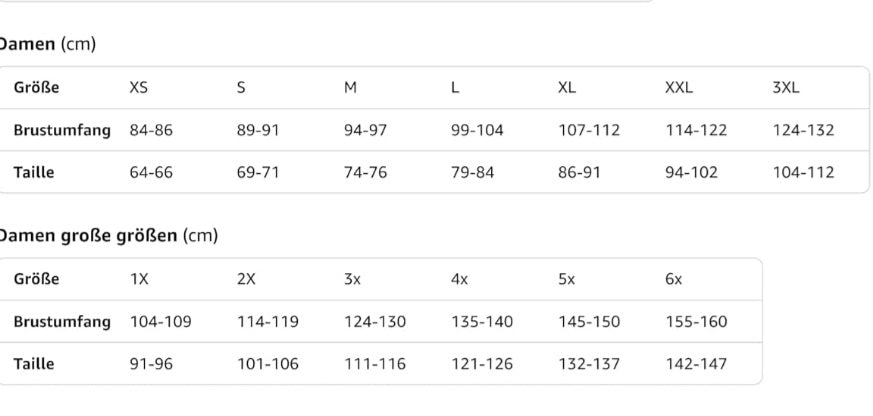Click the 79-84 waist value for L
This screenshot has height=416, width=873.
tap(472, 172)
